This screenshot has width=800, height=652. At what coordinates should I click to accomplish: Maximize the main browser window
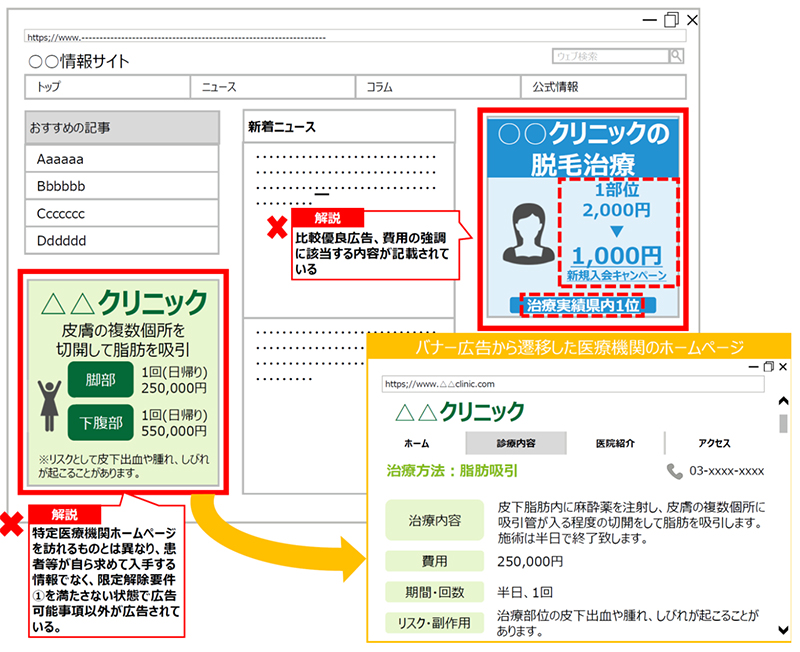point(671,19)
